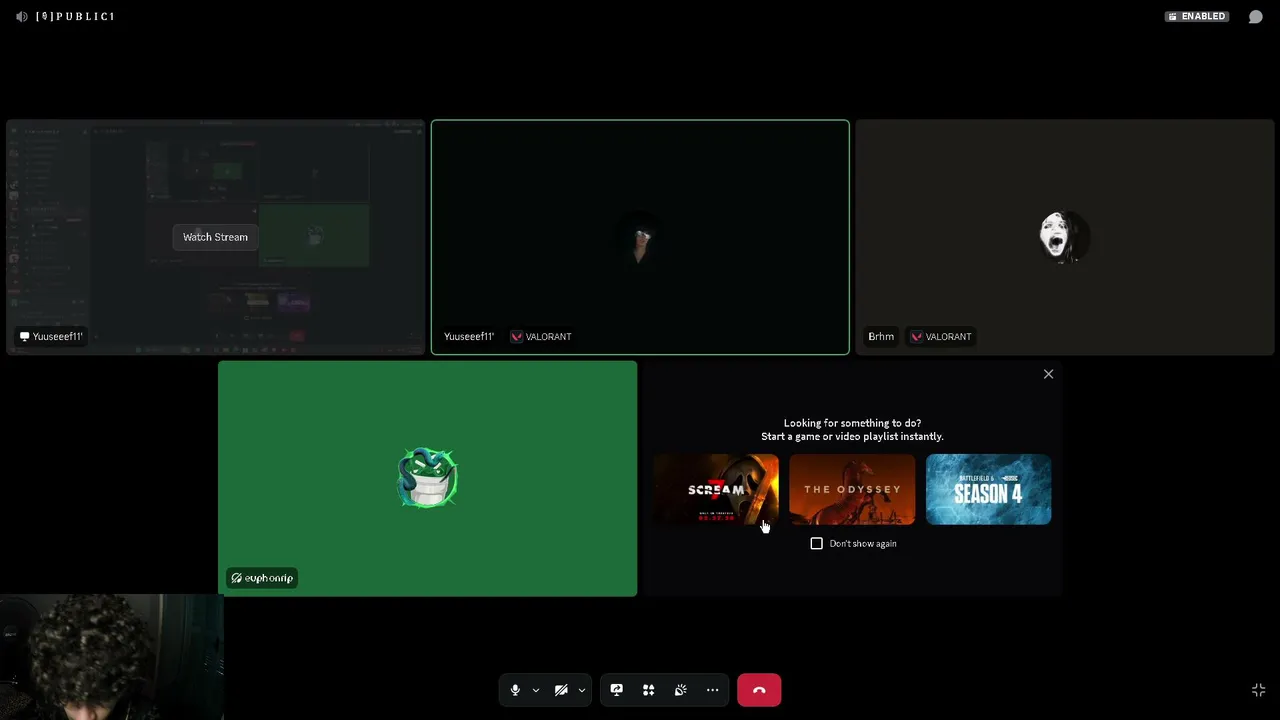Viewport: 1280px width, 720px height.
Task: Open the Scream 7 activity card
Action: [x=716, y=489]
